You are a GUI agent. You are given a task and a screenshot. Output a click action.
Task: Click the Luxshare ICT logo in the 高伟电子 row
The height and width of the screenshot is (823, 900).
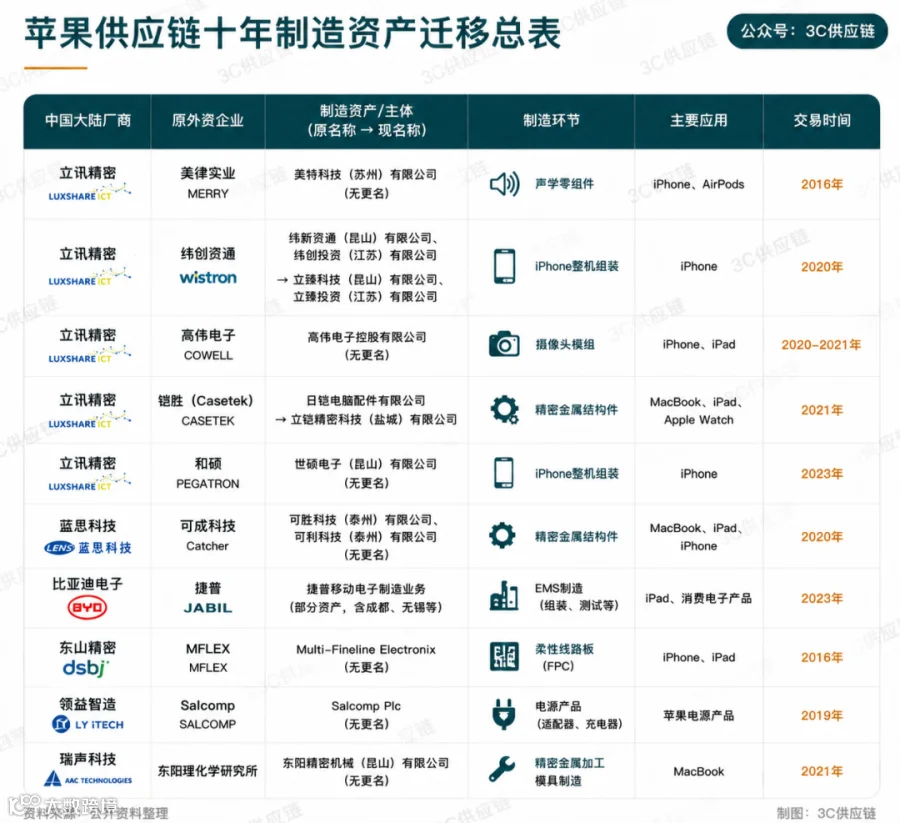[89, 355]
